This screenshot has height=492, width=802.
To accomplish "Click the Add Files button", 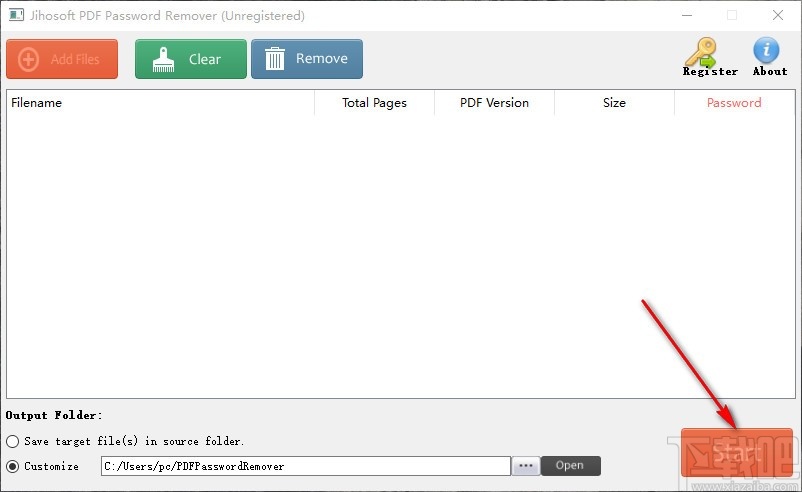I will (x=62, y=59).
